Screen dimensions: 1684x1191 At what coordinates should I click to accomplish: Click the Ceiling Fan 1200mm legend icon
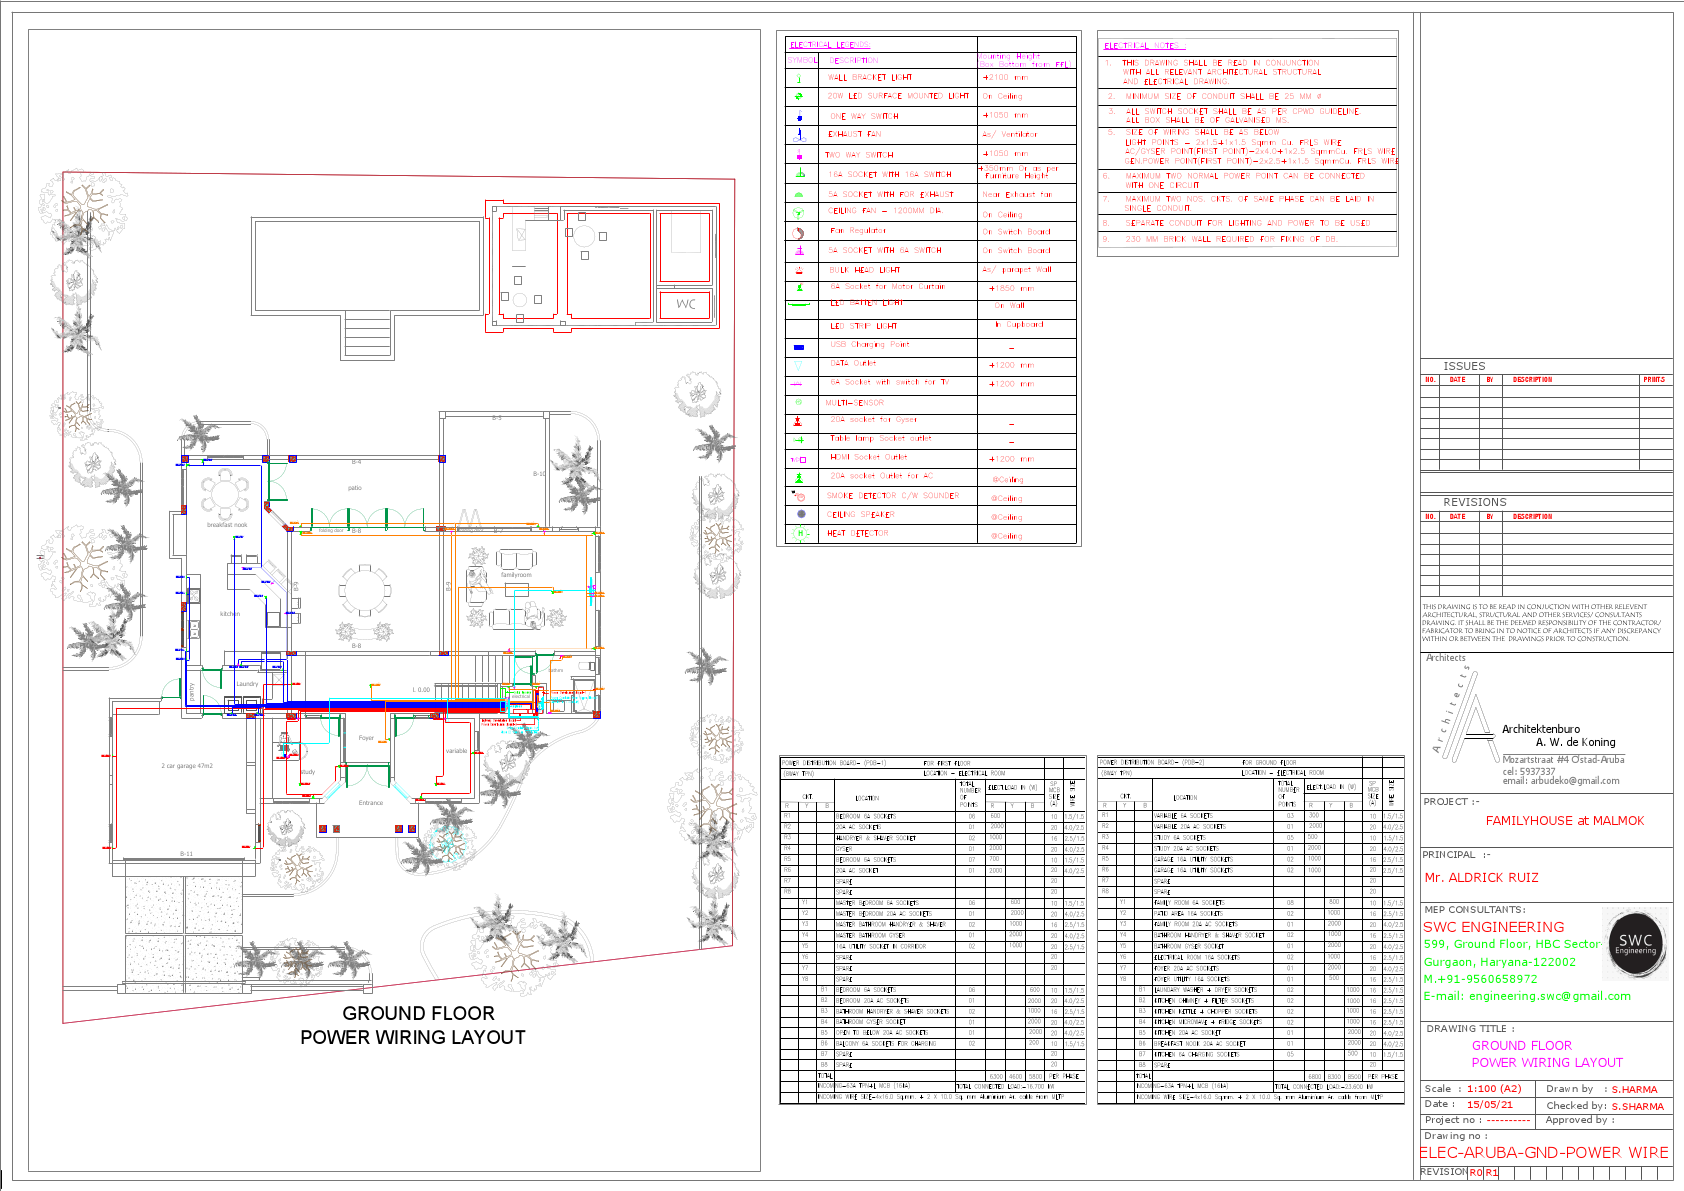tap(798, 212)
